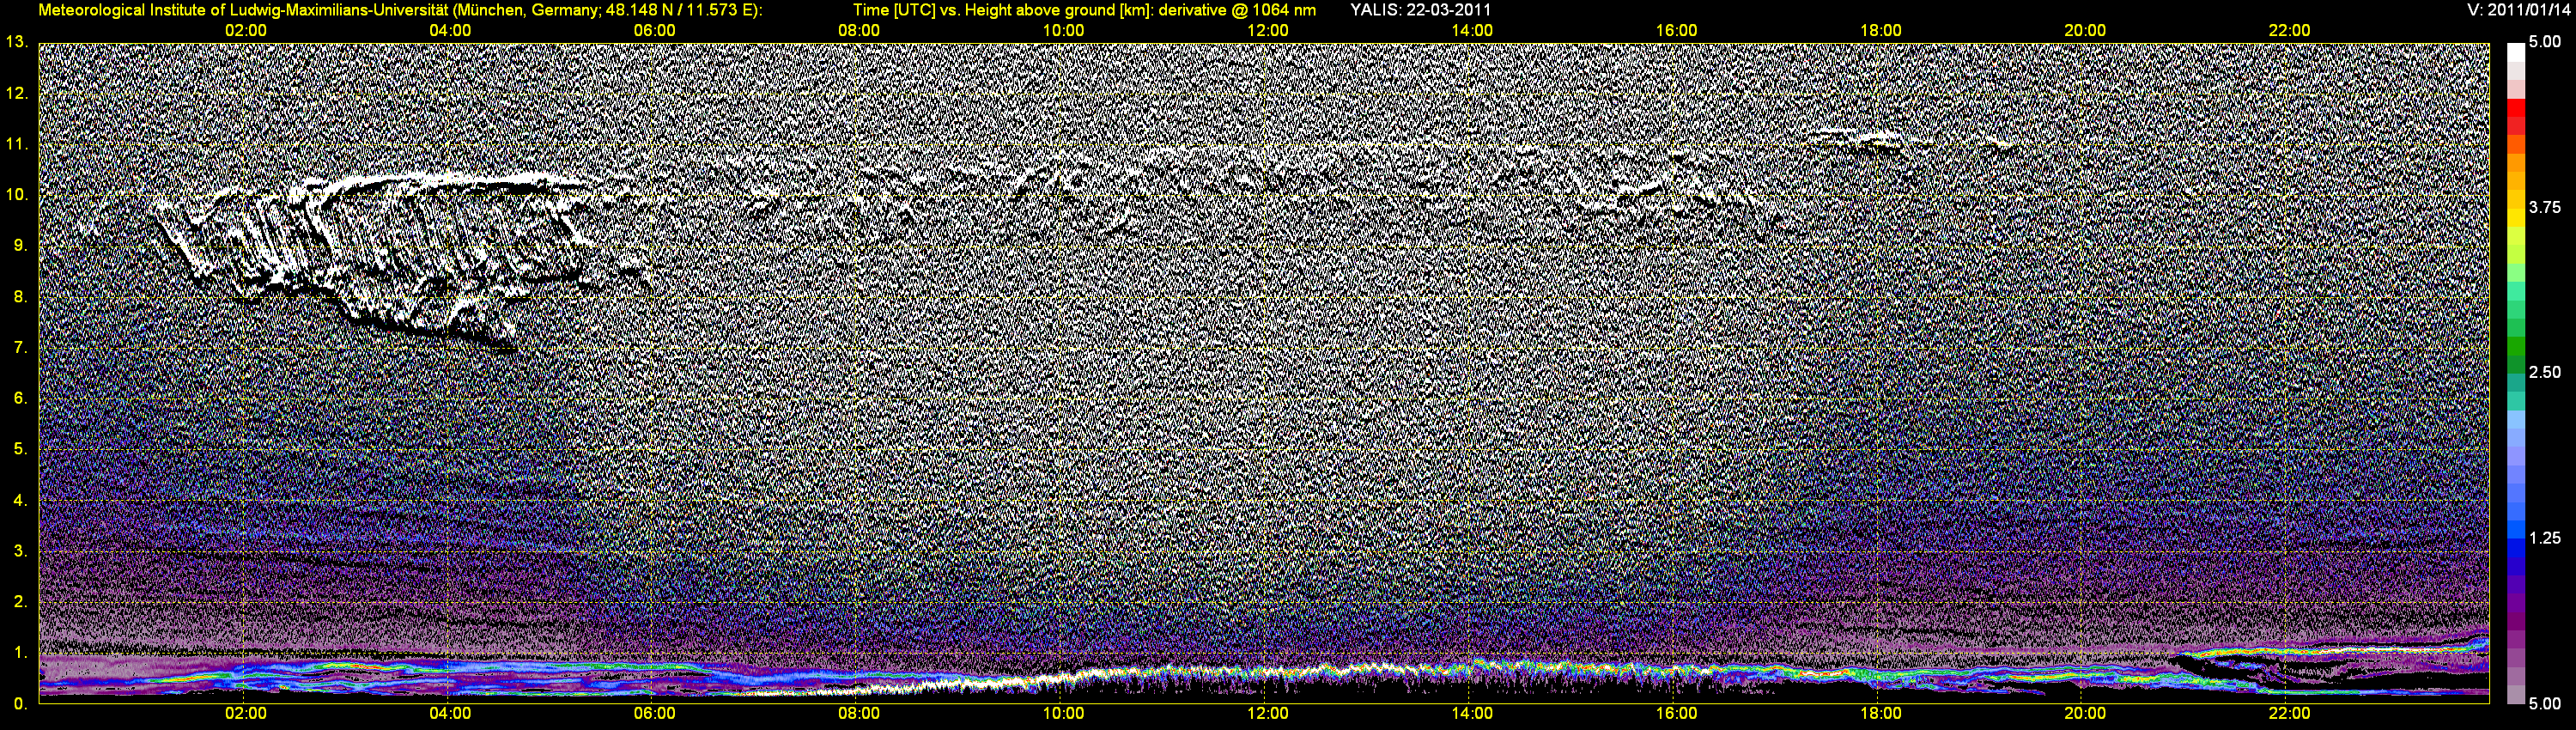Click 10:00 on the upper time axis
Image resolution: width=2576 pixels, height=730 pixels.
[1063, 30]
